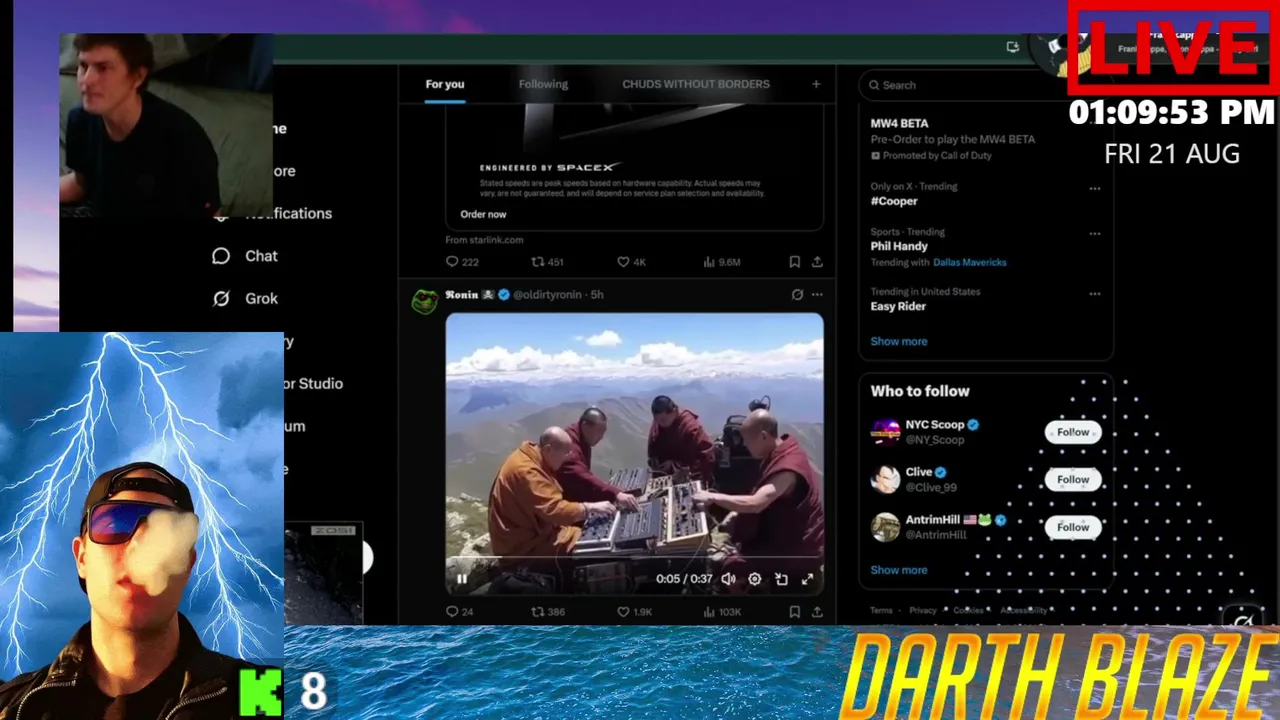Open the AntrimHill profile name
This screenshot has width=1280, height=720.
(933, 520)
